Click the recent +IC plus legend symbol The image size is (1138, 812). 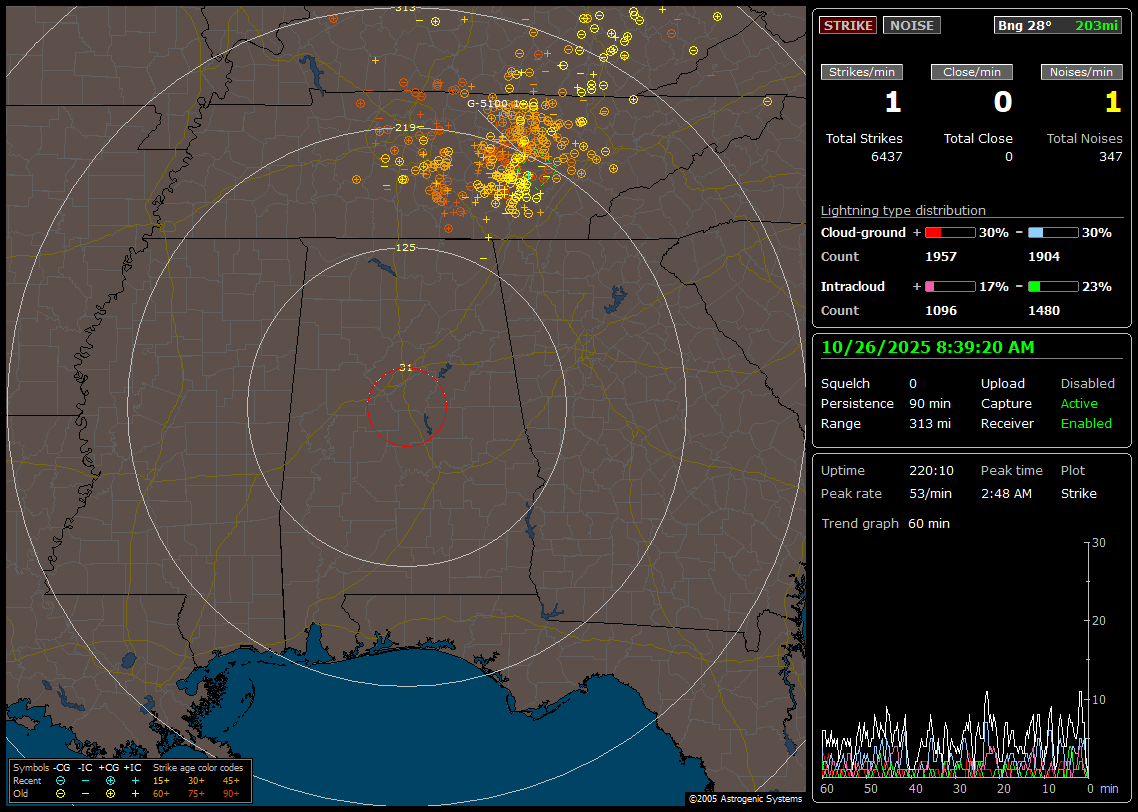pos(135,780)
